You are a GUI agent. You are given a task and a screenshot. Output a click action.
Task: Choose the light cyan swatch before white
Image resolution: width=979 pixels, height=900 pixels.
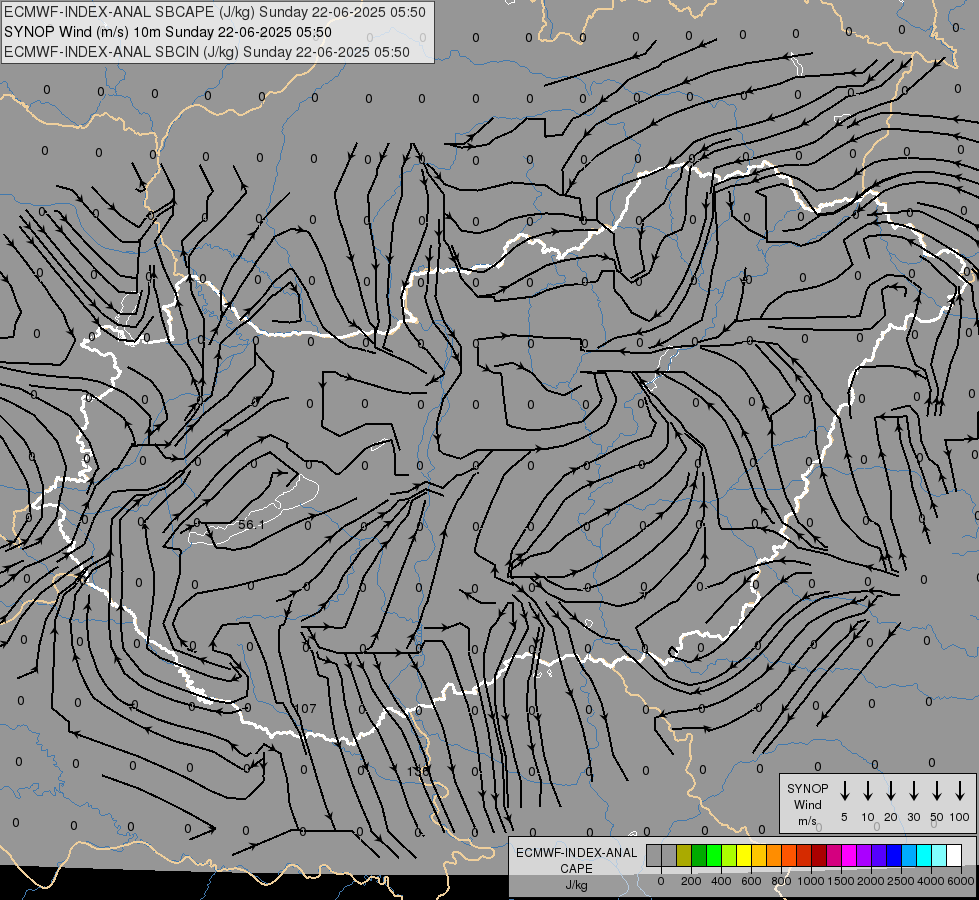click(x=940, y=855)
